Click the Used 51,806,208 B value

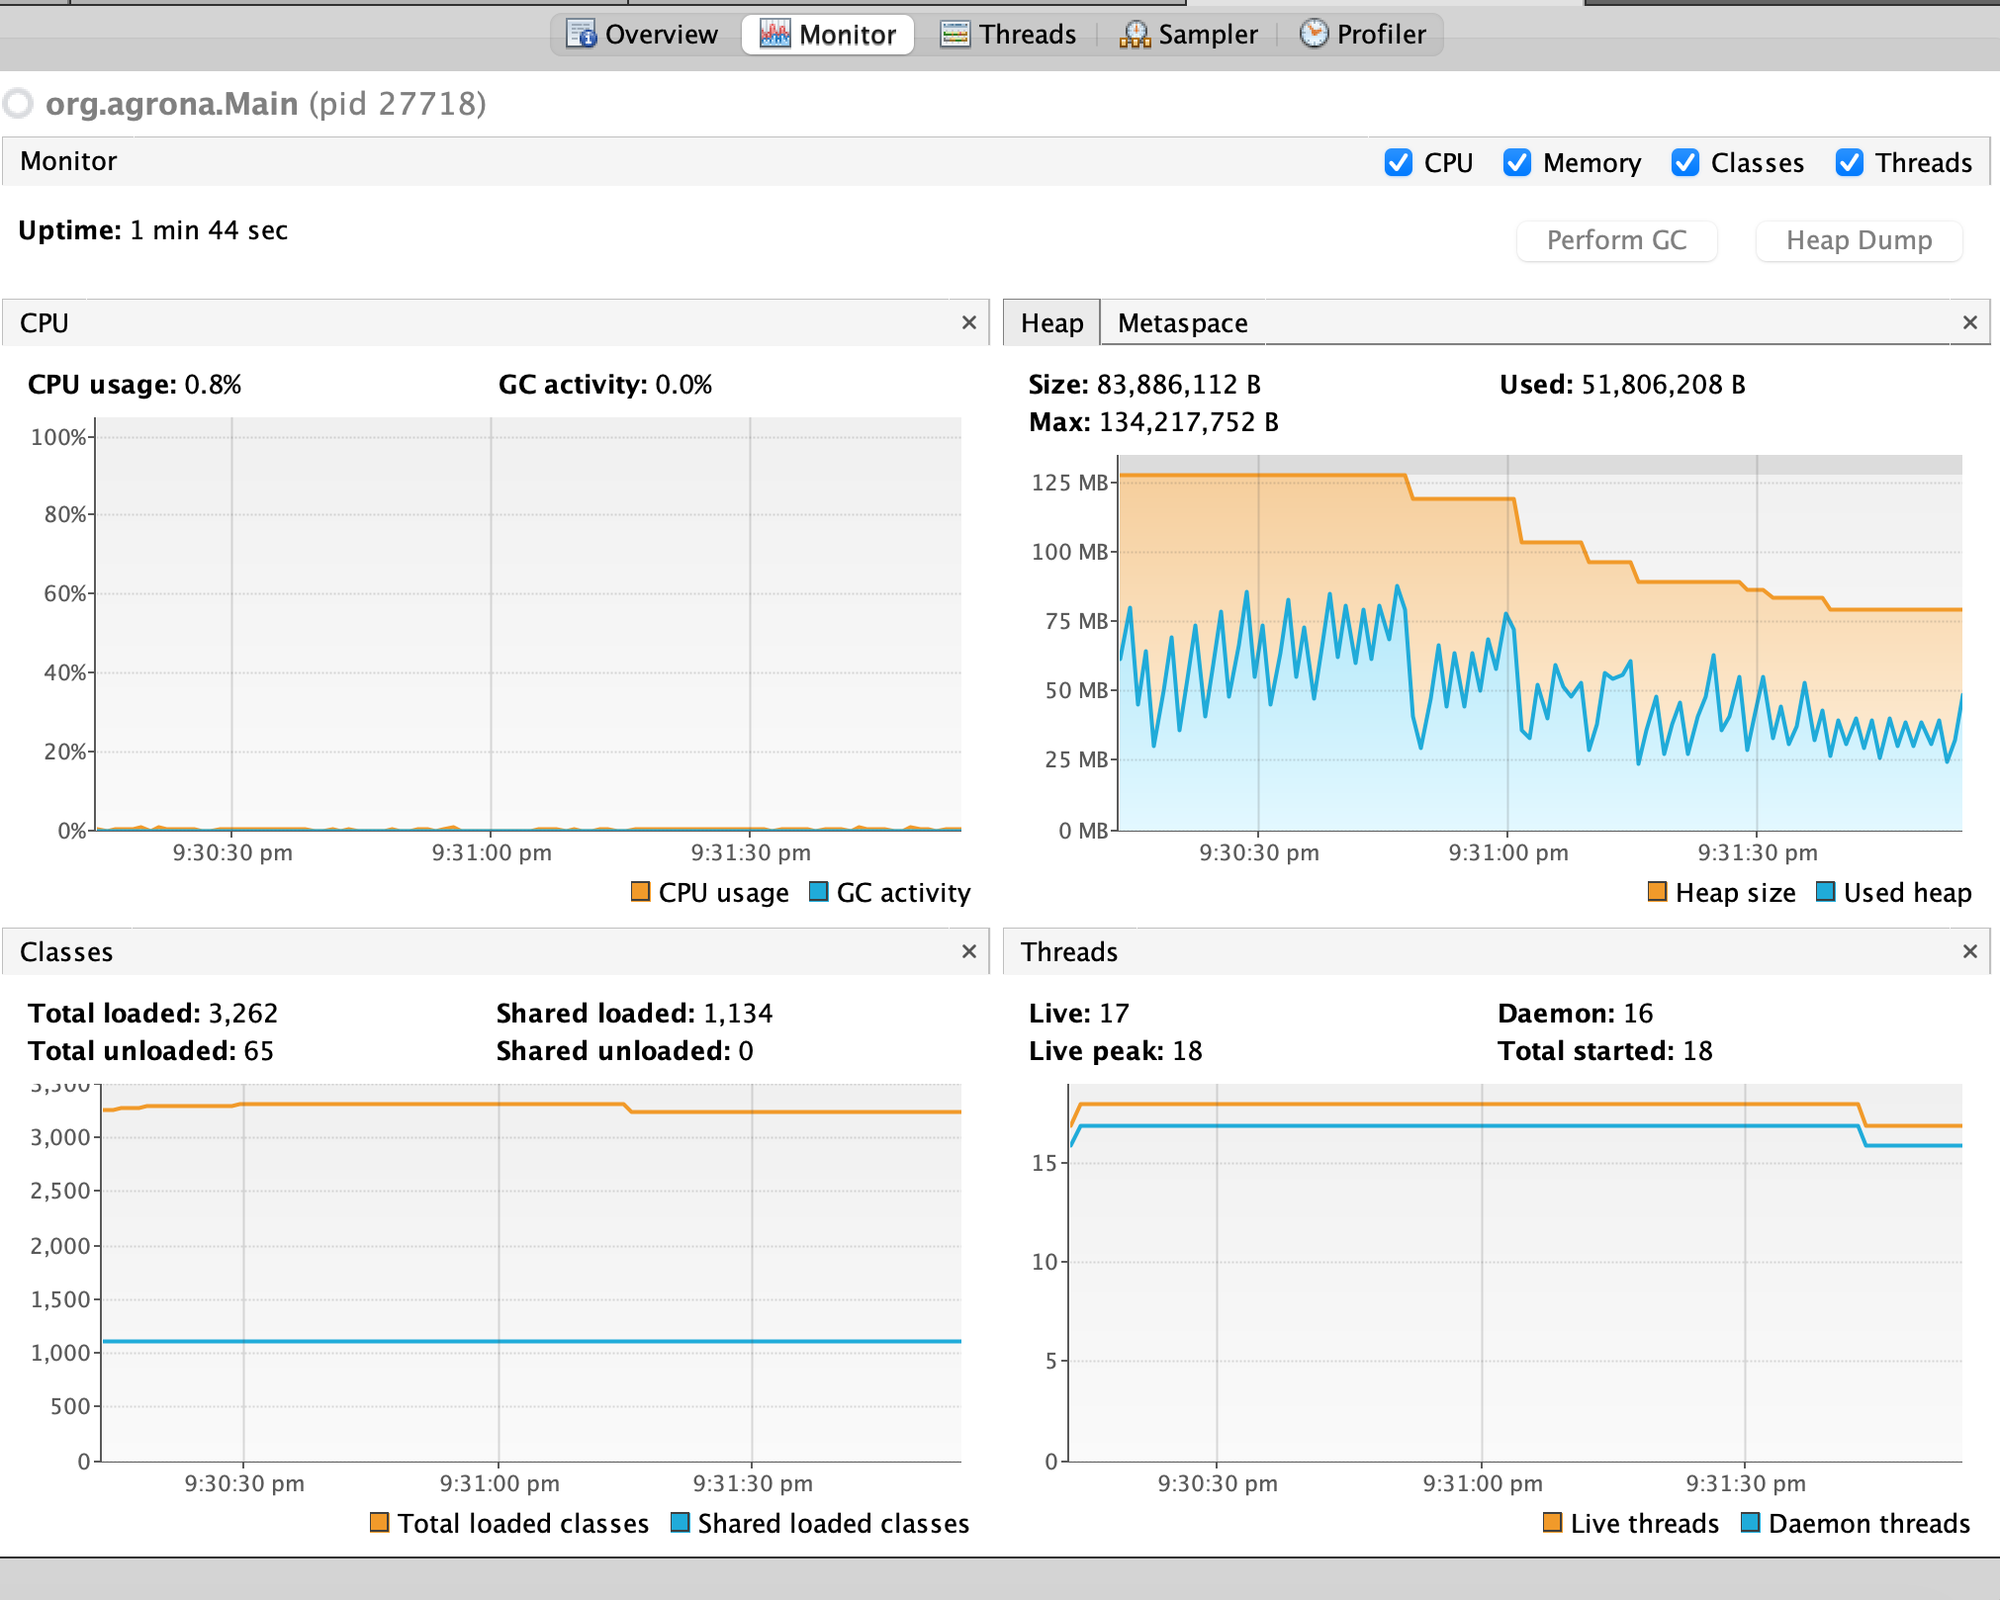pyautogui.click(x=1663, y=385)
